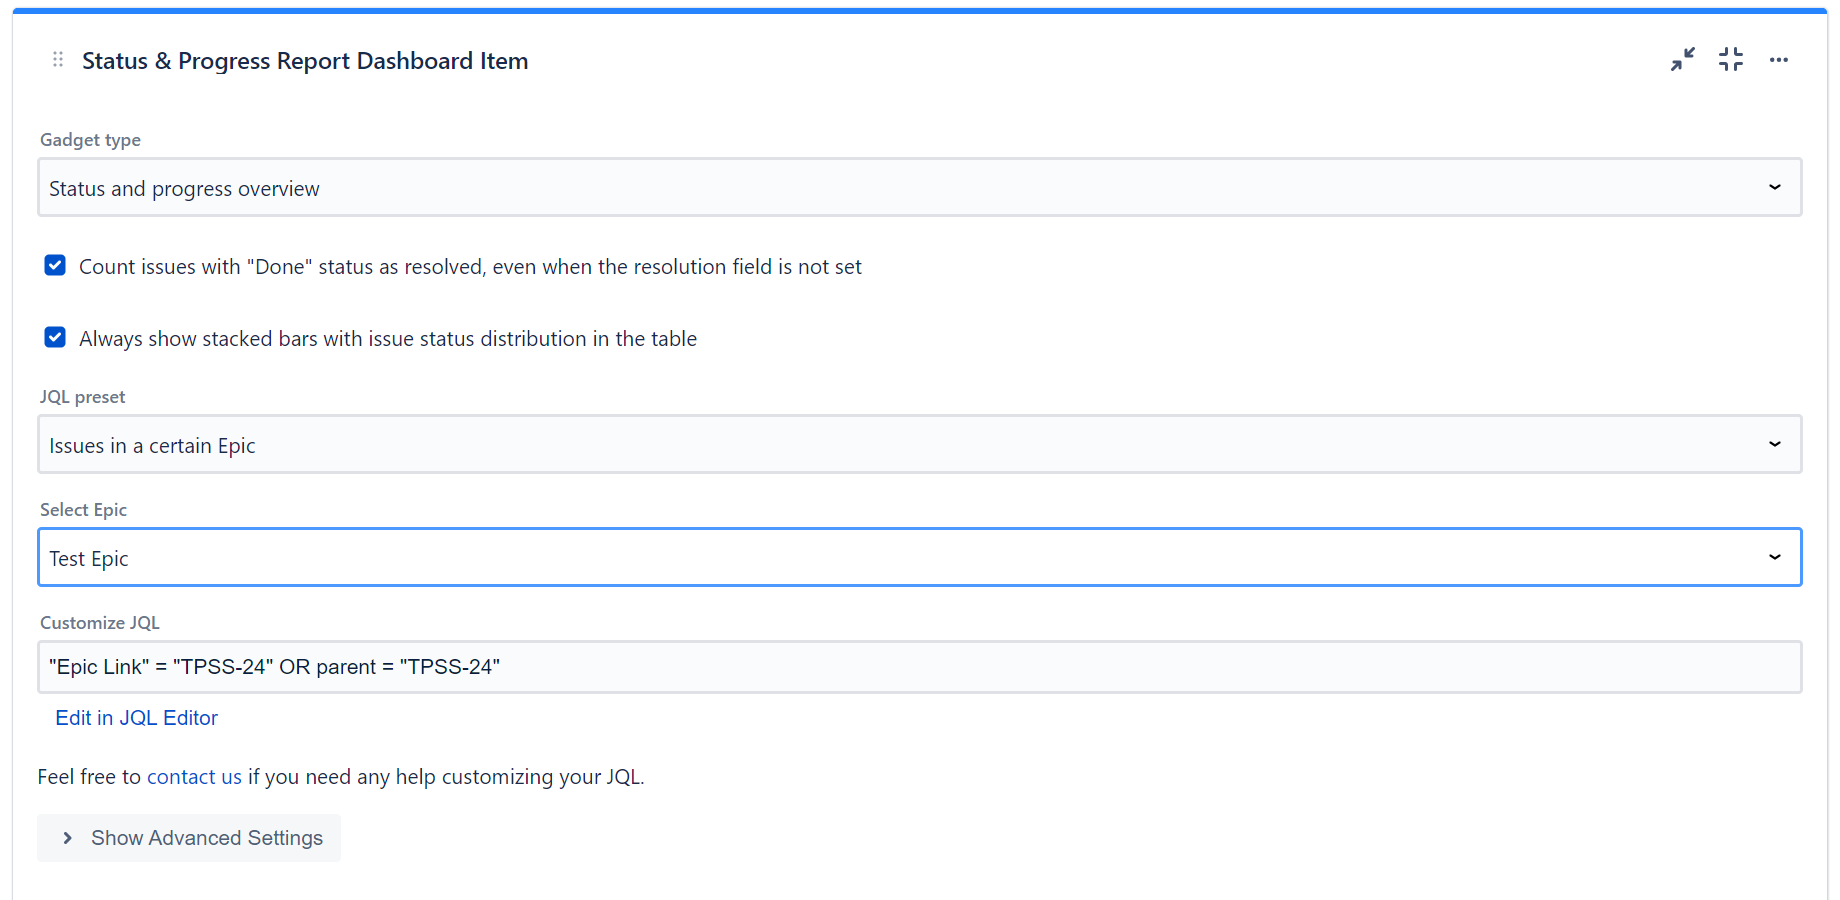Uncheck counting Done issues as resolved

click(x=55, y=265)
